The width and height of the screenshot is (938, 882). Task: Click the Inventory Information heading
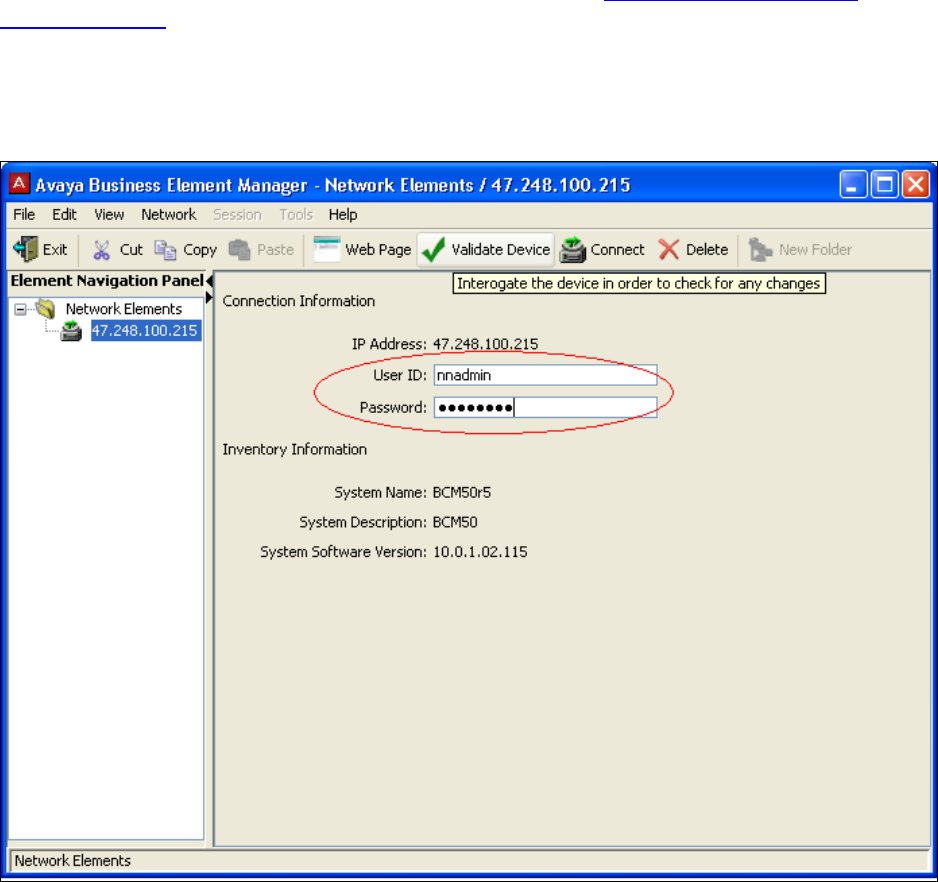294,449
